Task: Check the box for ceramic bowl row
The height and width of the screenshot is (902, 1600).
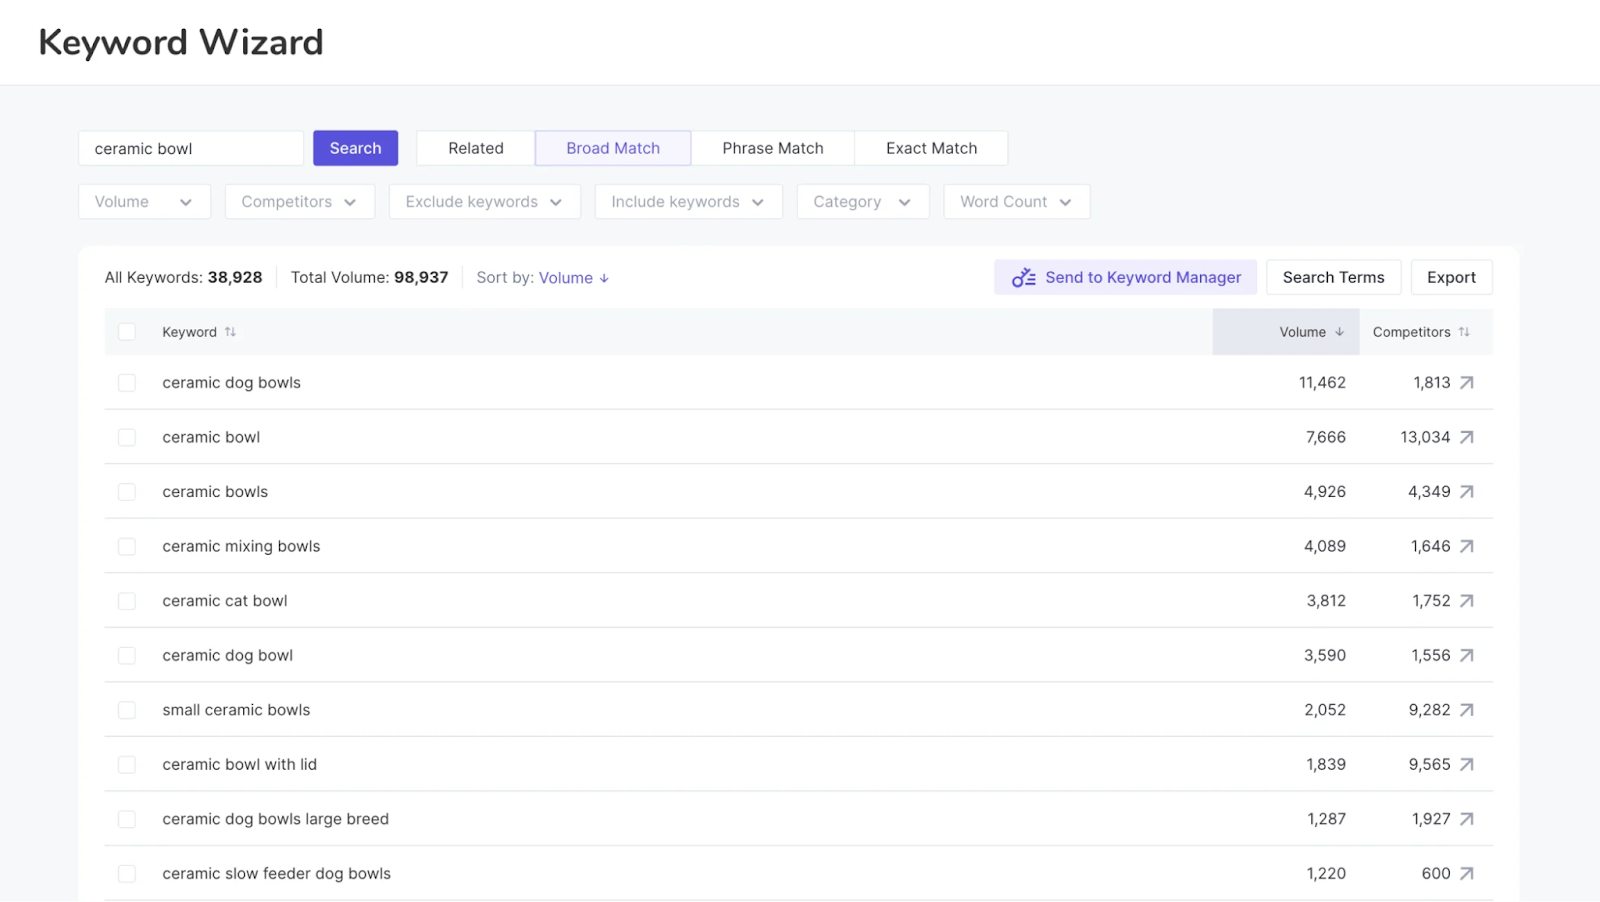Action: click(127, 437)
